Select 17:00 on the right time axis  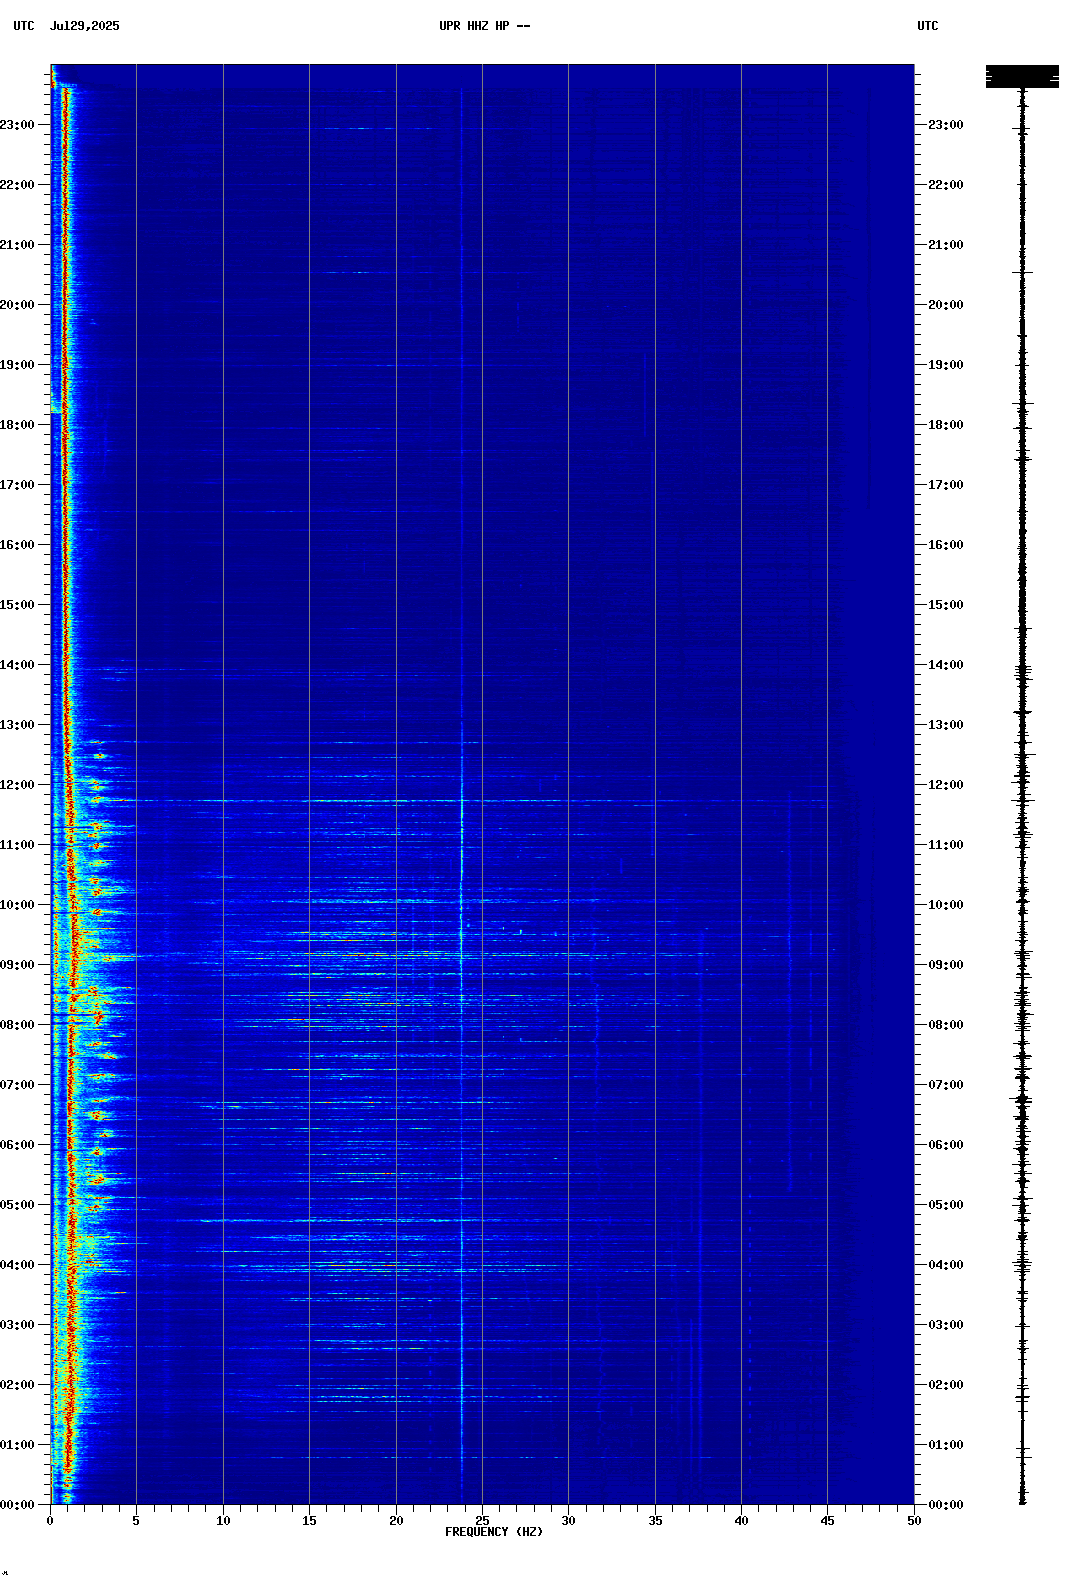click(x=946, y=485)
